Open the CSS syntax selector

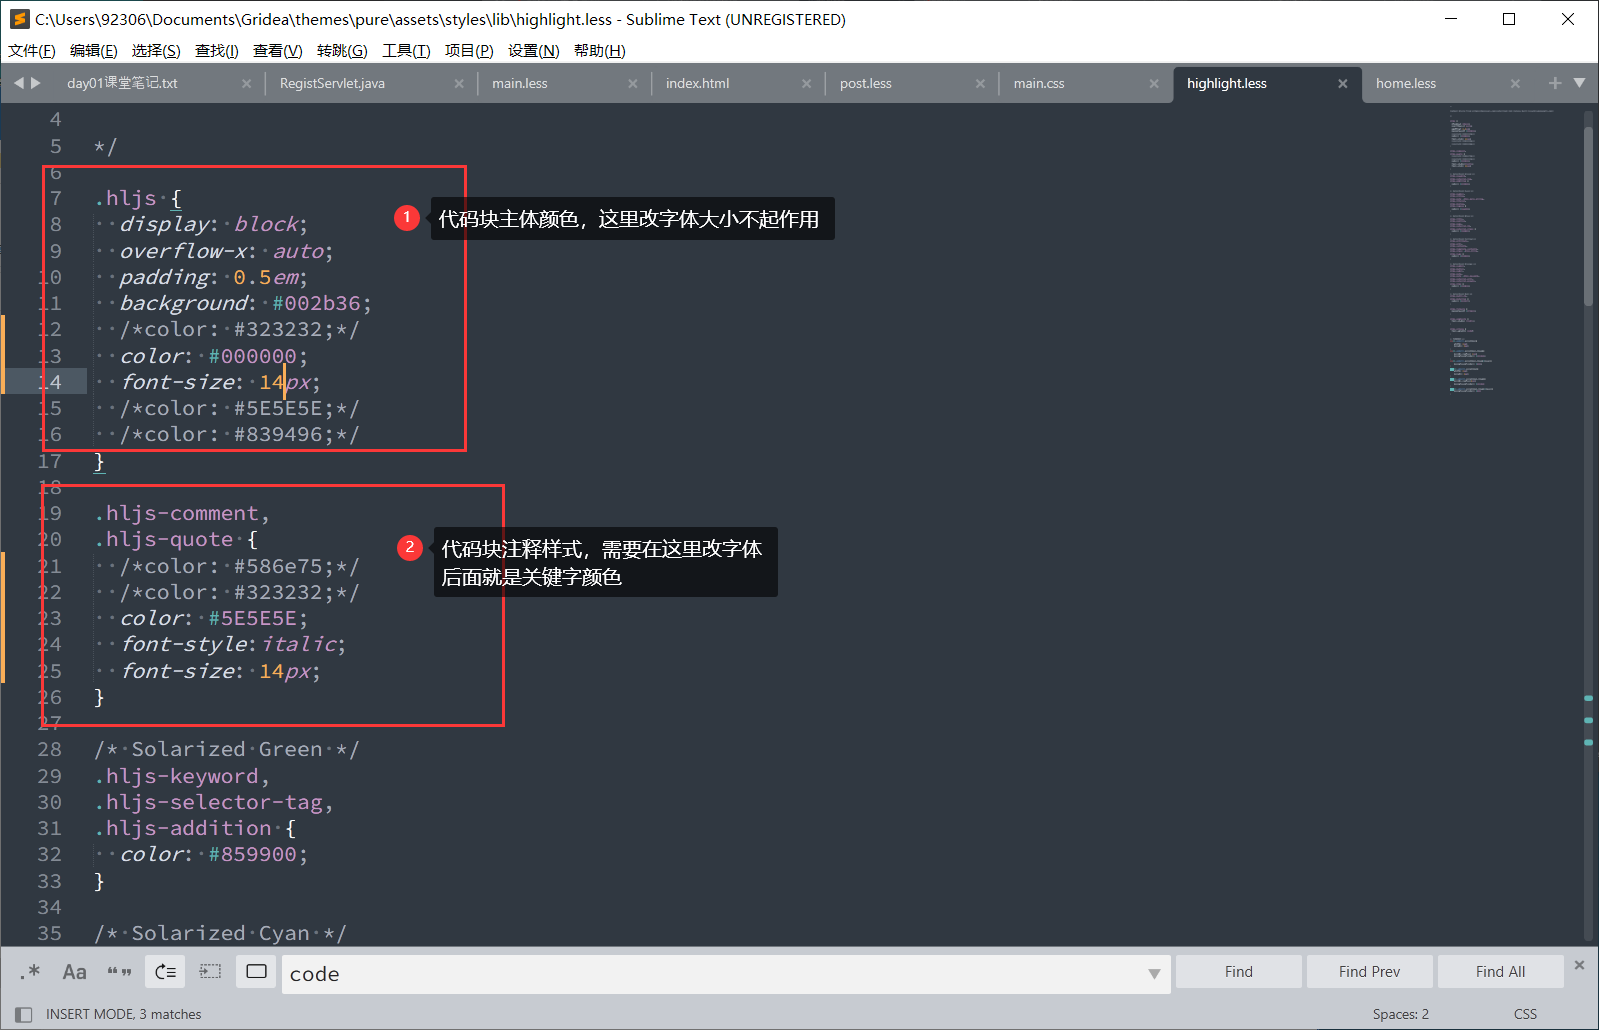coord(1525,1014)
